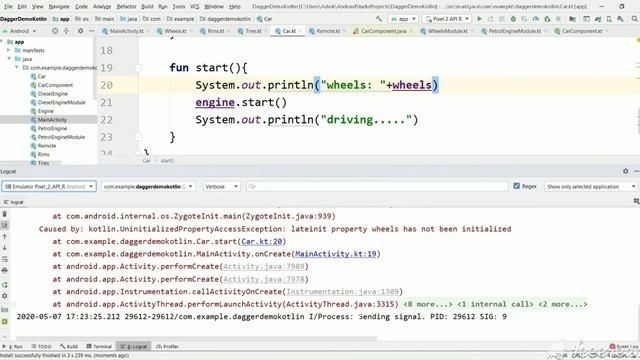Toggle soft-wrap icon in logcat sidebar
The width and height of the screenshot is (640, 360).
coord(4,259)
